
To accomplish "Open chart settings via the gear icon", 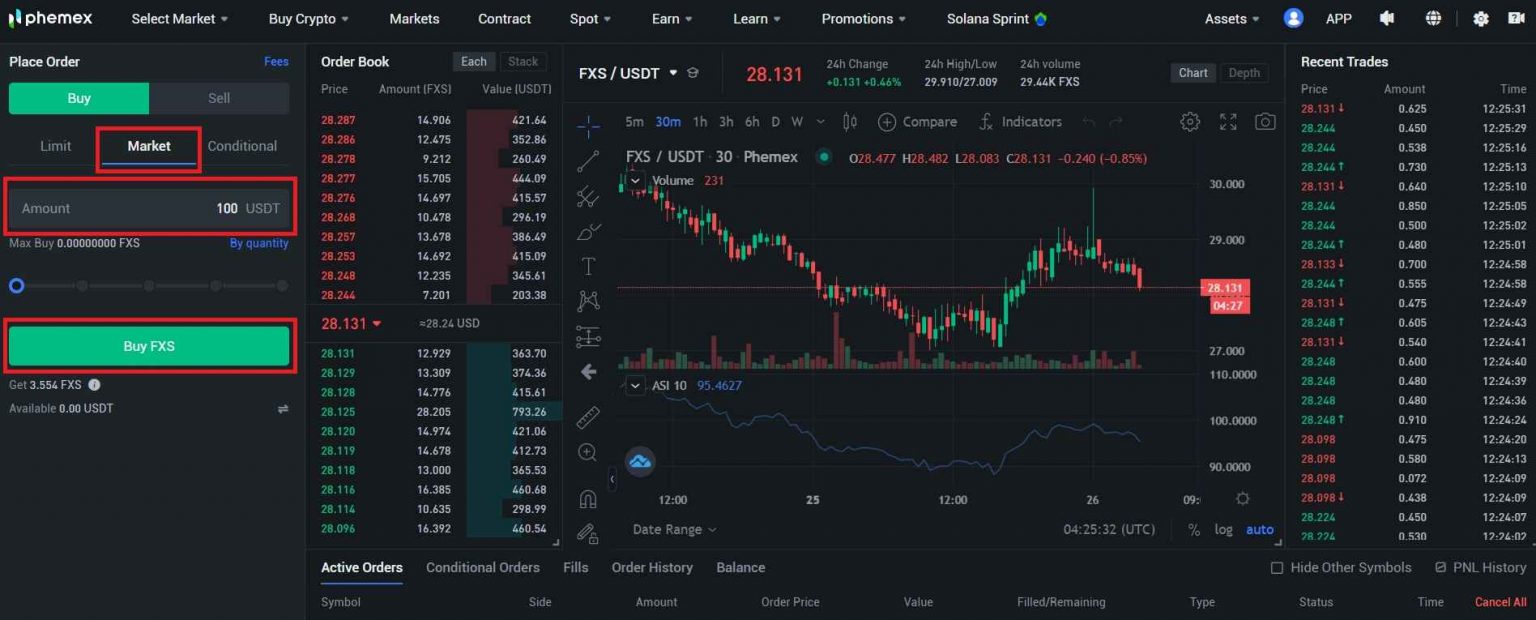I will coord(1189,121).
